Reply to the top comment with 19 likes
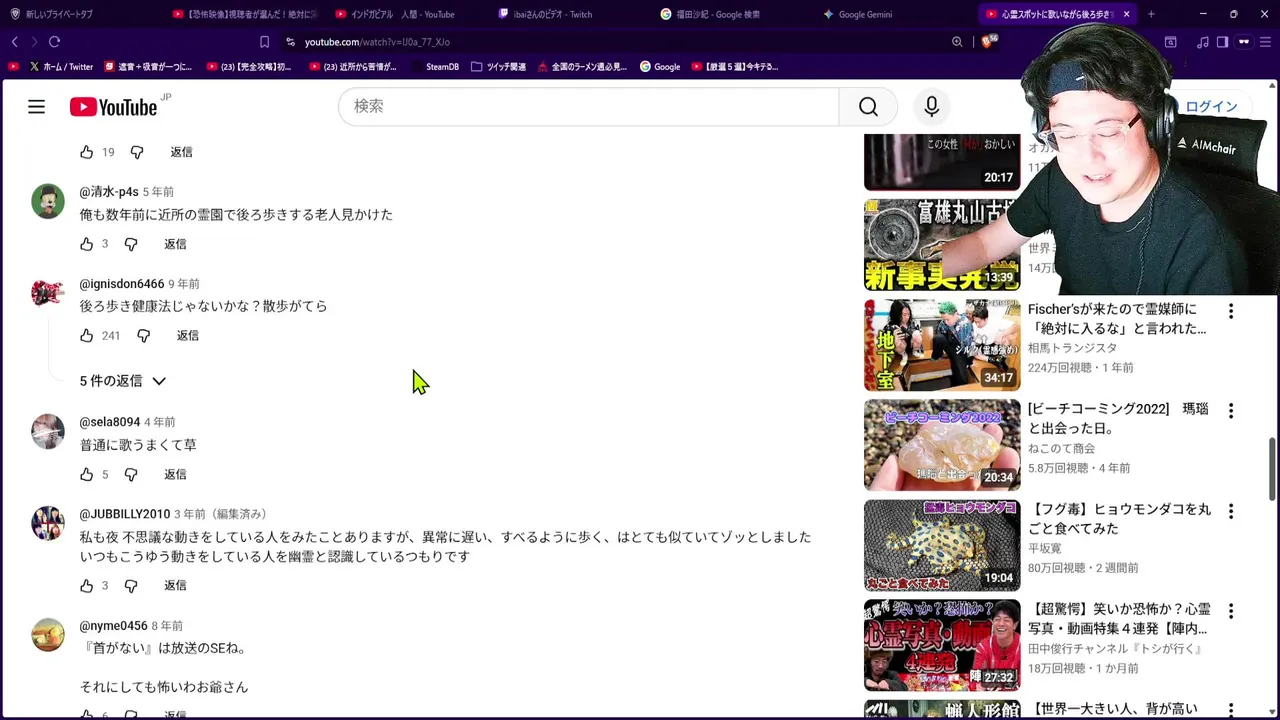The image size is (1280, 720). 181,152
